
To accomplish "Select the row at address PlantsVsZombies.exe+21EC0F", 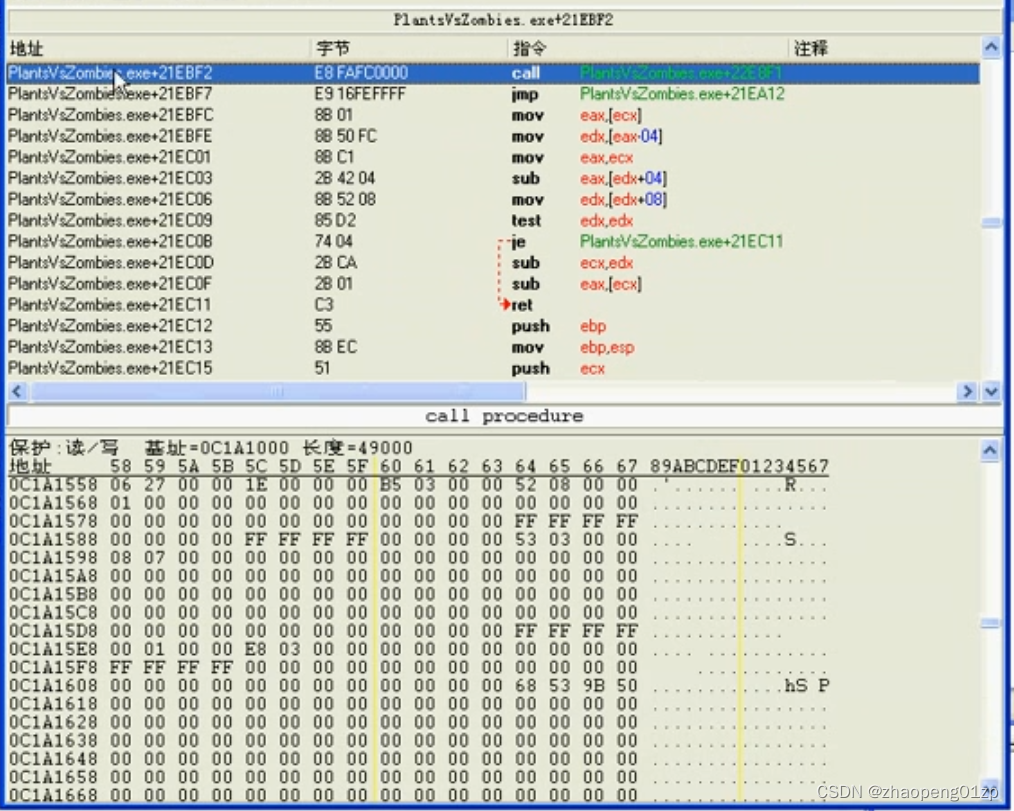I will 493,284.
